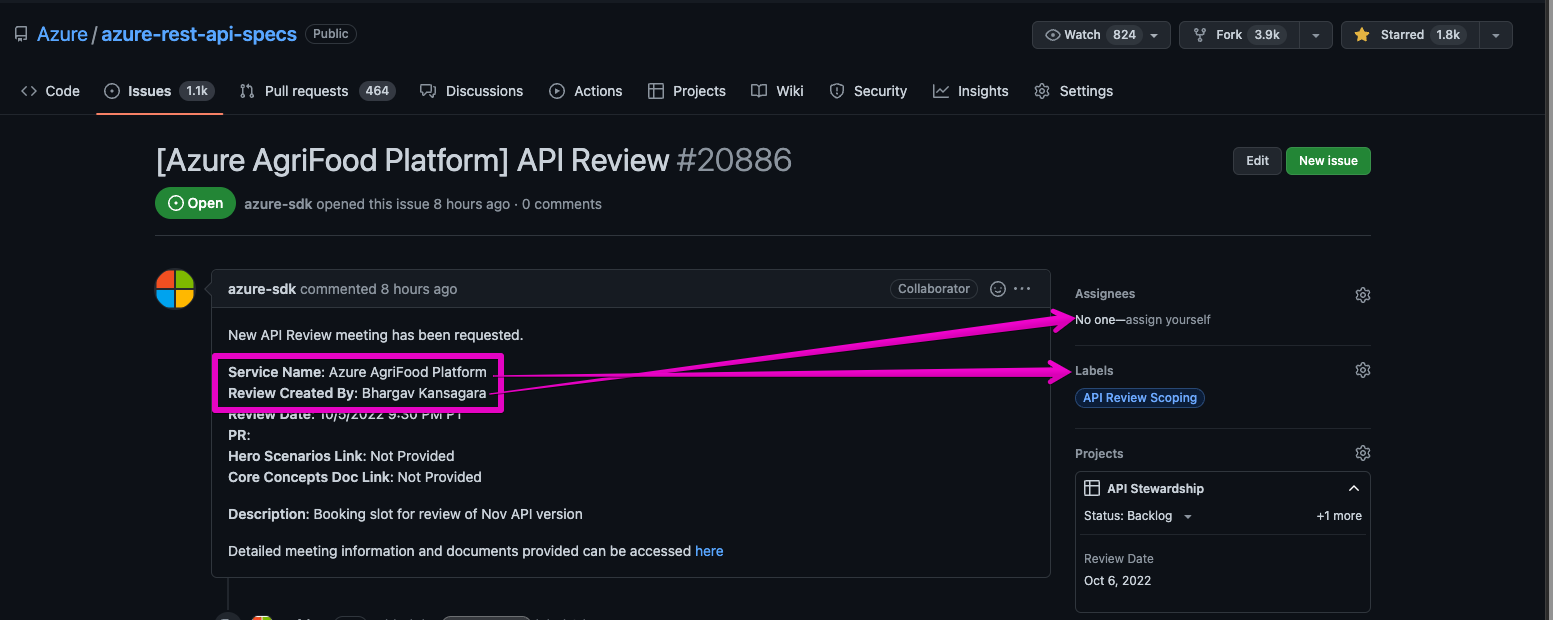Open the Status: Backlog dropdown

tap(1138, 516)
